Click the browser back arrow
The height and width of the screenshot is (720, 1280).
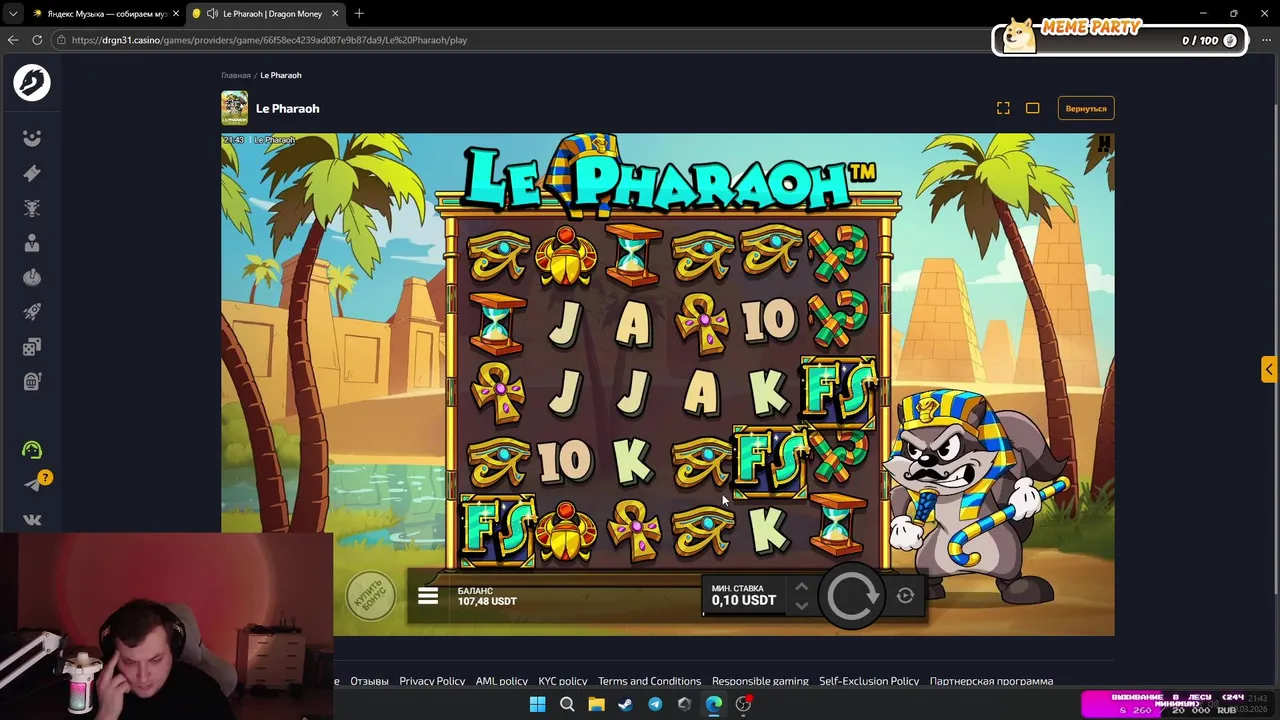(13, 40)
